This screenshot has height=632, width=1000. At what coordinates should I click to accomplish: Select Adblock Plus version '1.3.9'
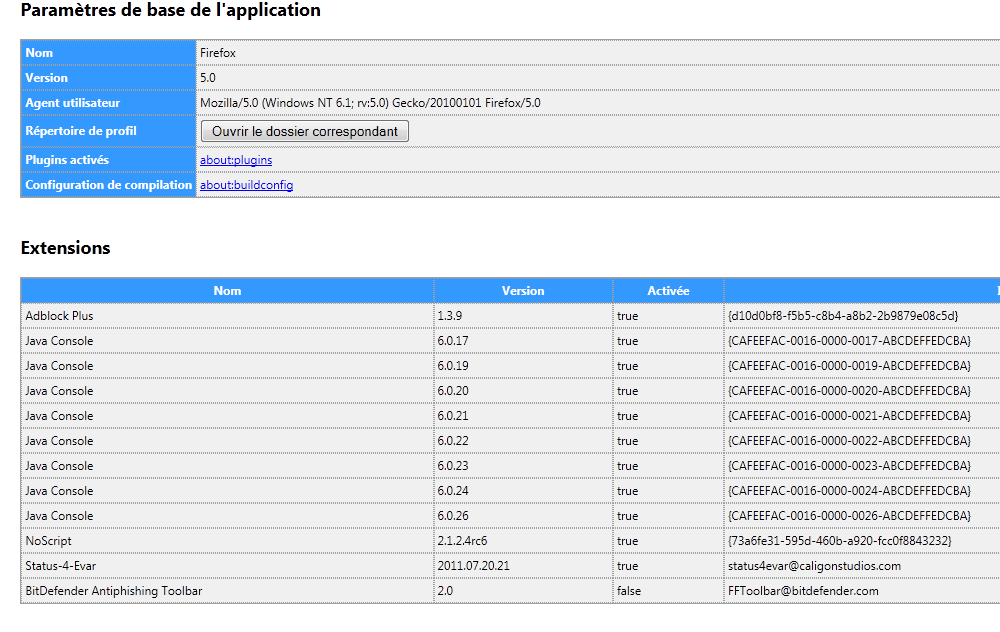(x=450, y=316)
